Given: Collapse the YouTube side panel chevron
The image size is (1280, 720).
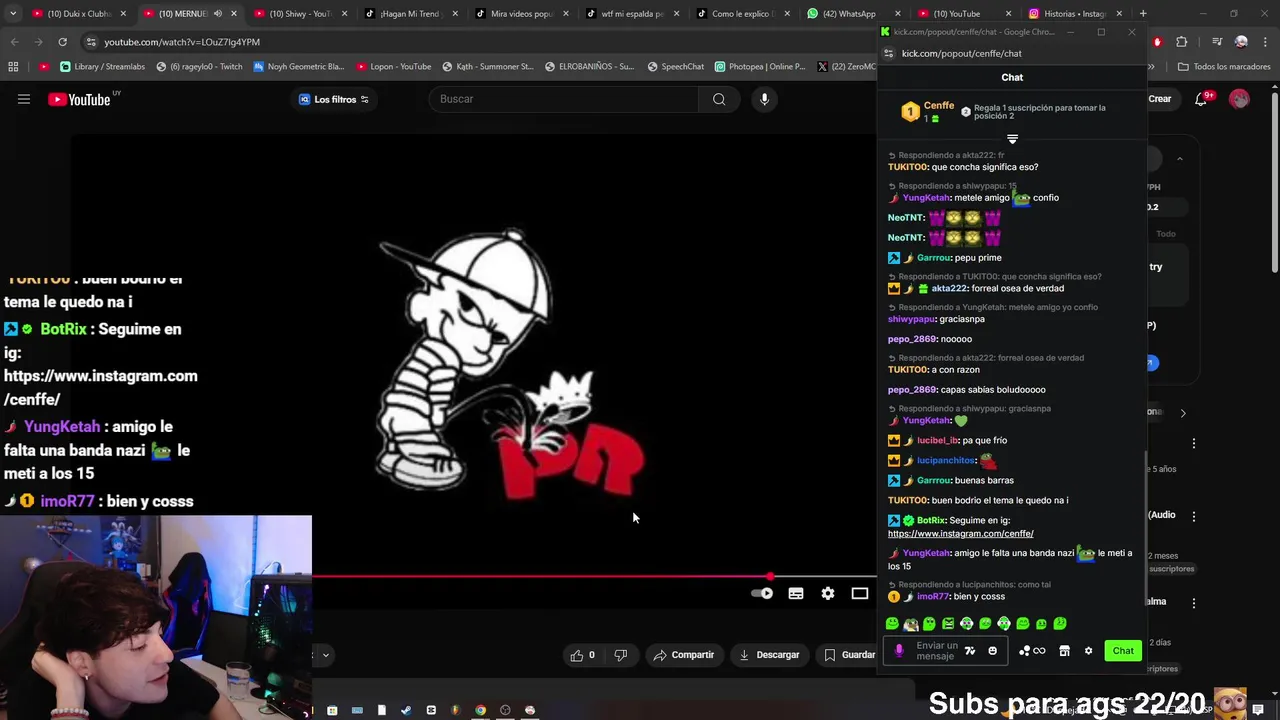Looking at the screenshot, I should pyautogui.click(x=1179, y=159).
